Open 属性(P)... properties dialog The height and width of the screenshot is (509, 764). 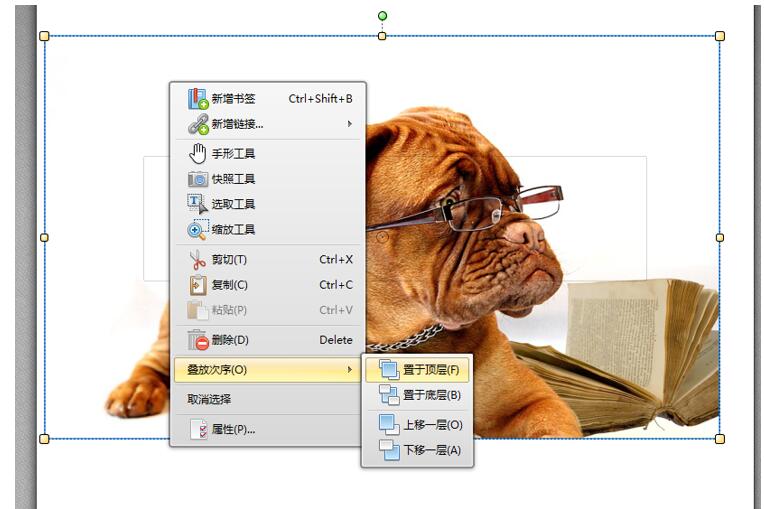point(267,429)
